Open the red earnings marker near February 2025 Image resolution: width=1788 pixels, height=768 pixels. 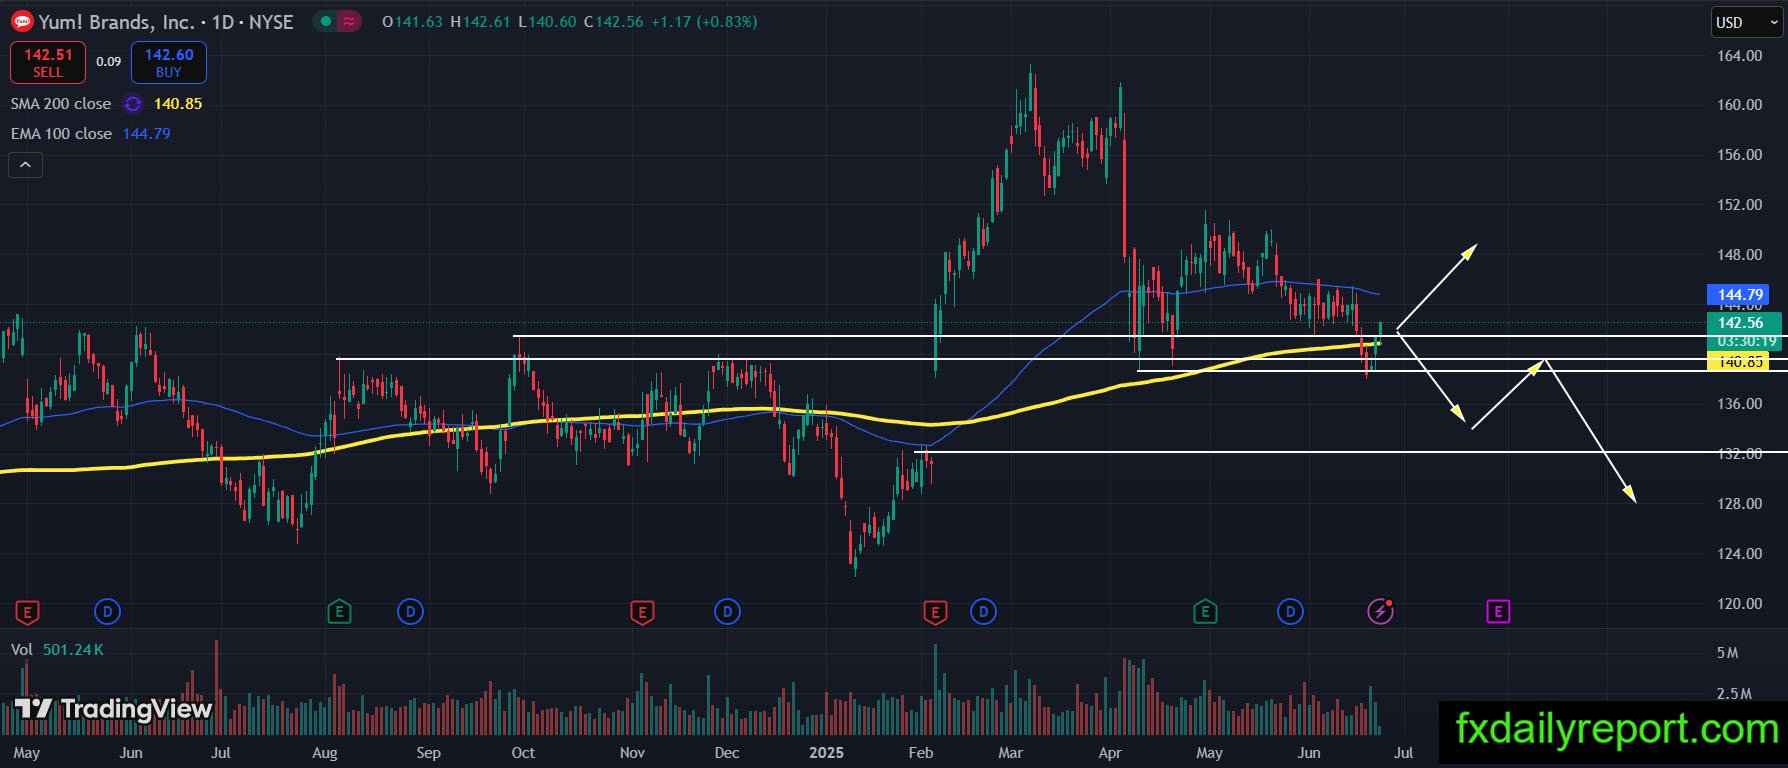click(935, 611)
